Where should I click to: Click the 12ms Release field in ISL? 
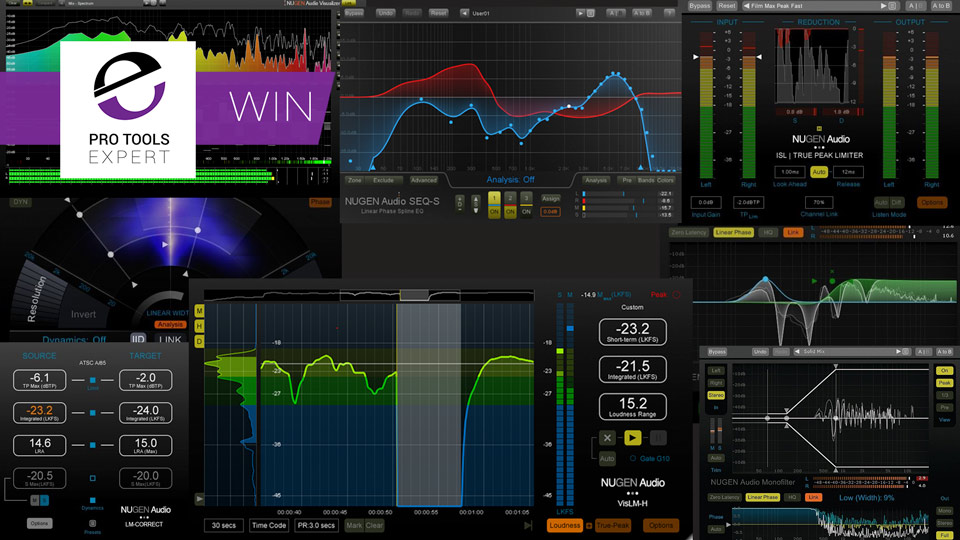(848, 172)
